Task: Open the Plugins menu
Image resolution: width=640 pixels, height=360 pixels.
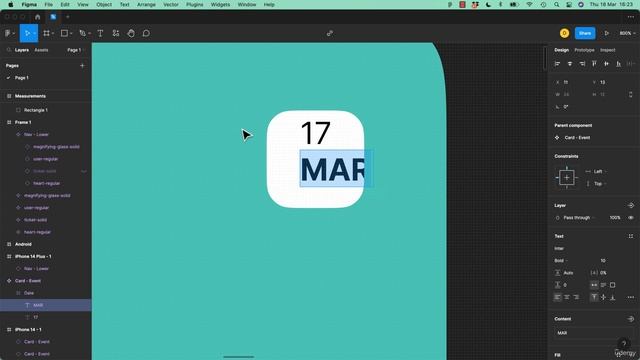Action: (x=194, y=4)
